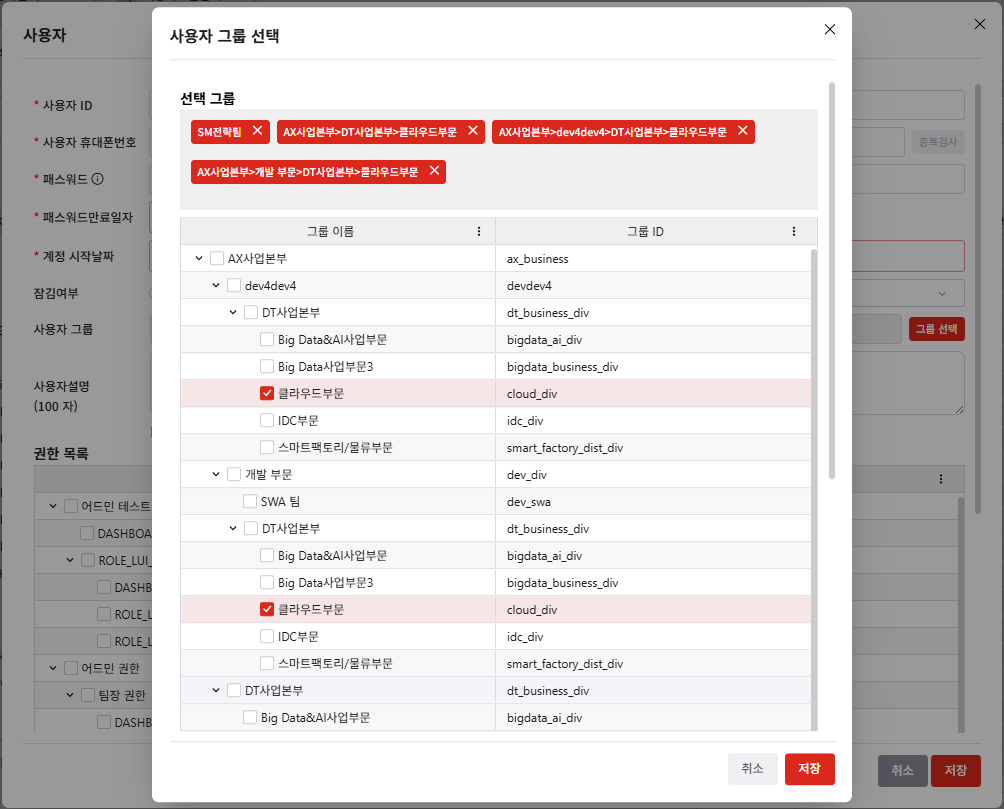
Task: Check the last Big Data&AI사업부문 row
Action: pos(250,717)
